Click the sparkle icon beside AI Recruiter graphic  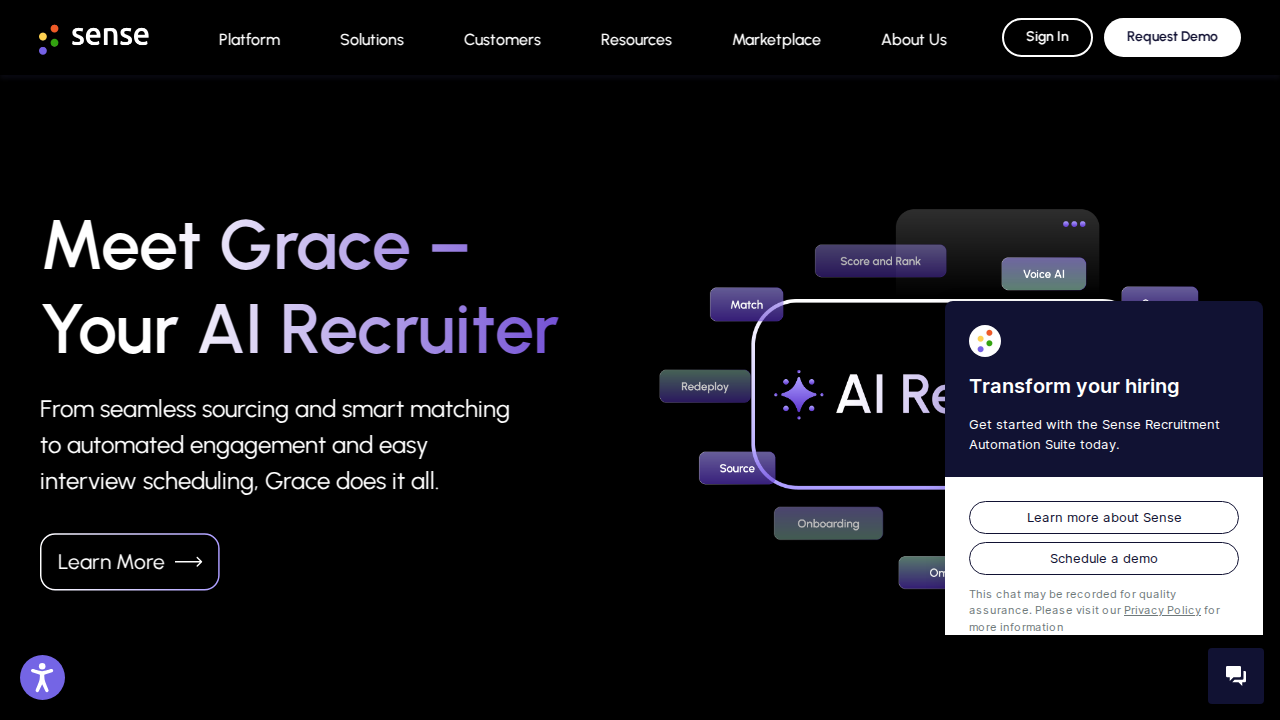pos(799,395)
